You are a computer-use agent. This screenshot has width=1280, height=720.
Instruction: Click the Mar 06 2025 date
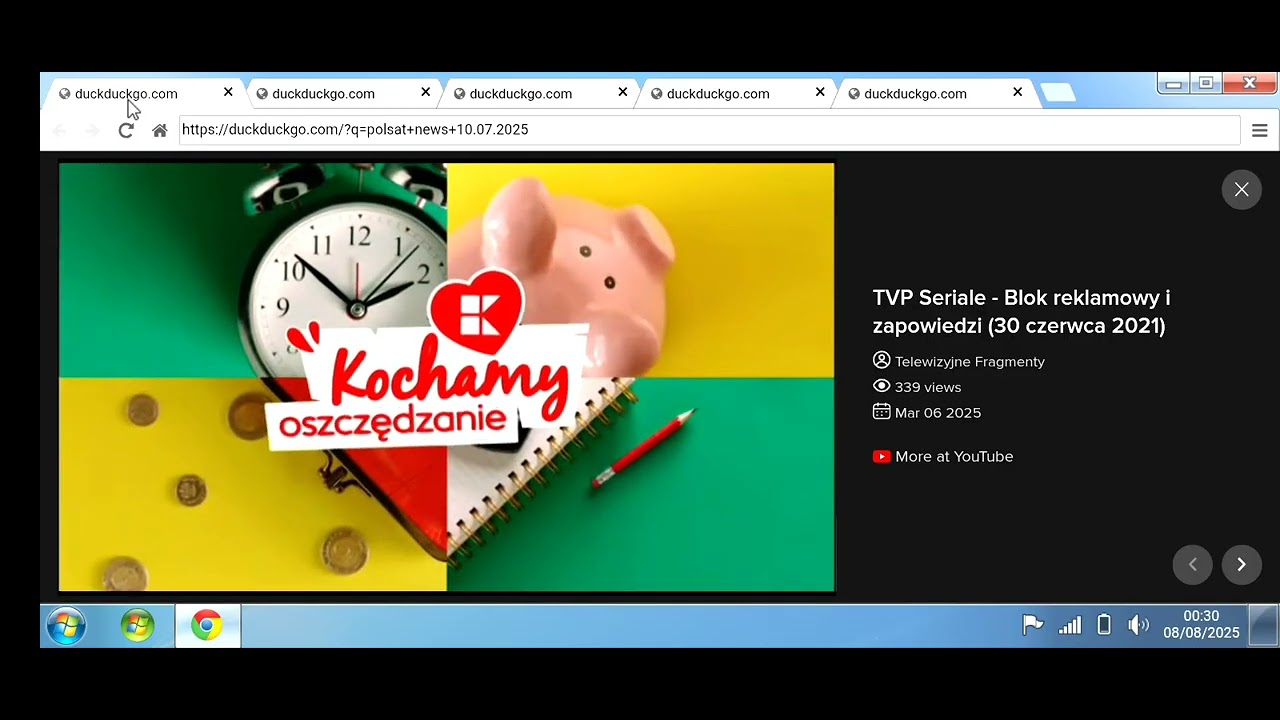(x=938, y=413)
